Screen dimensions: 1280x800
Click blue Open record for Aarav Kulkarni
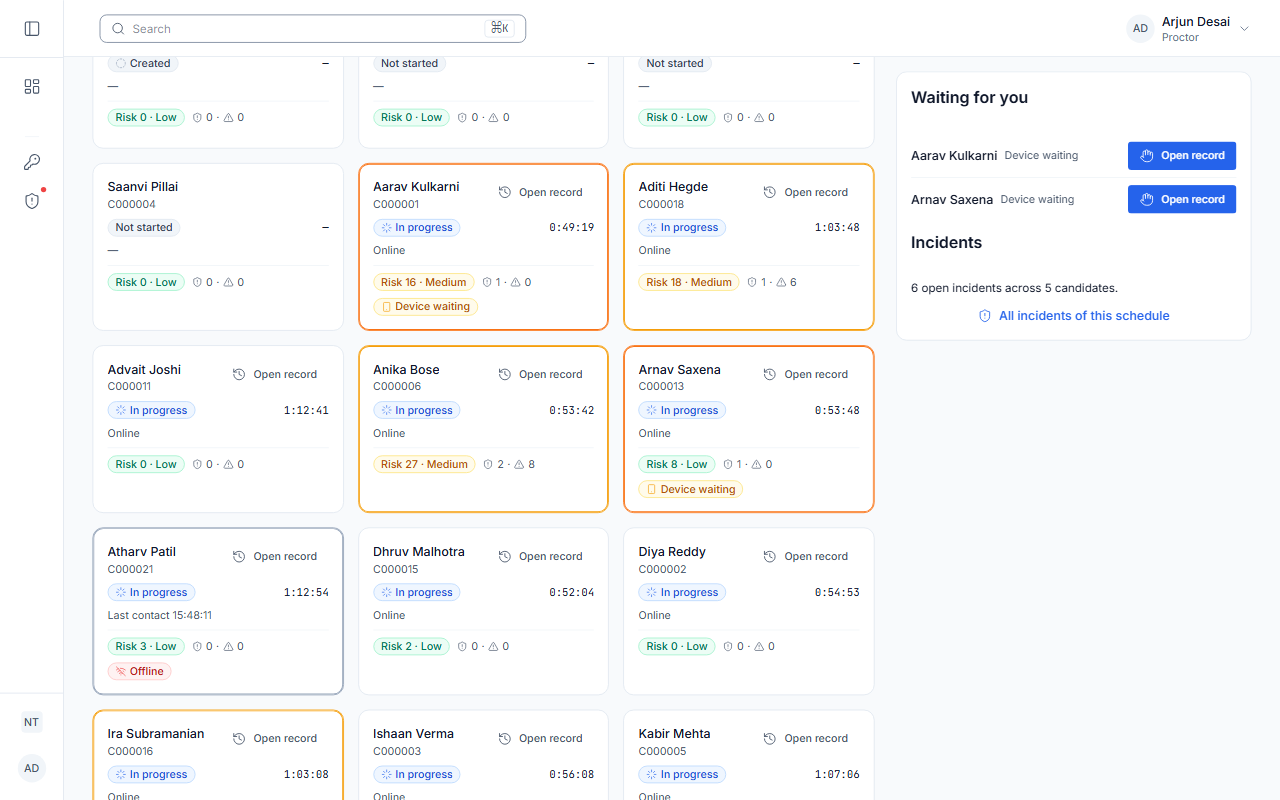pos(1182,156)
